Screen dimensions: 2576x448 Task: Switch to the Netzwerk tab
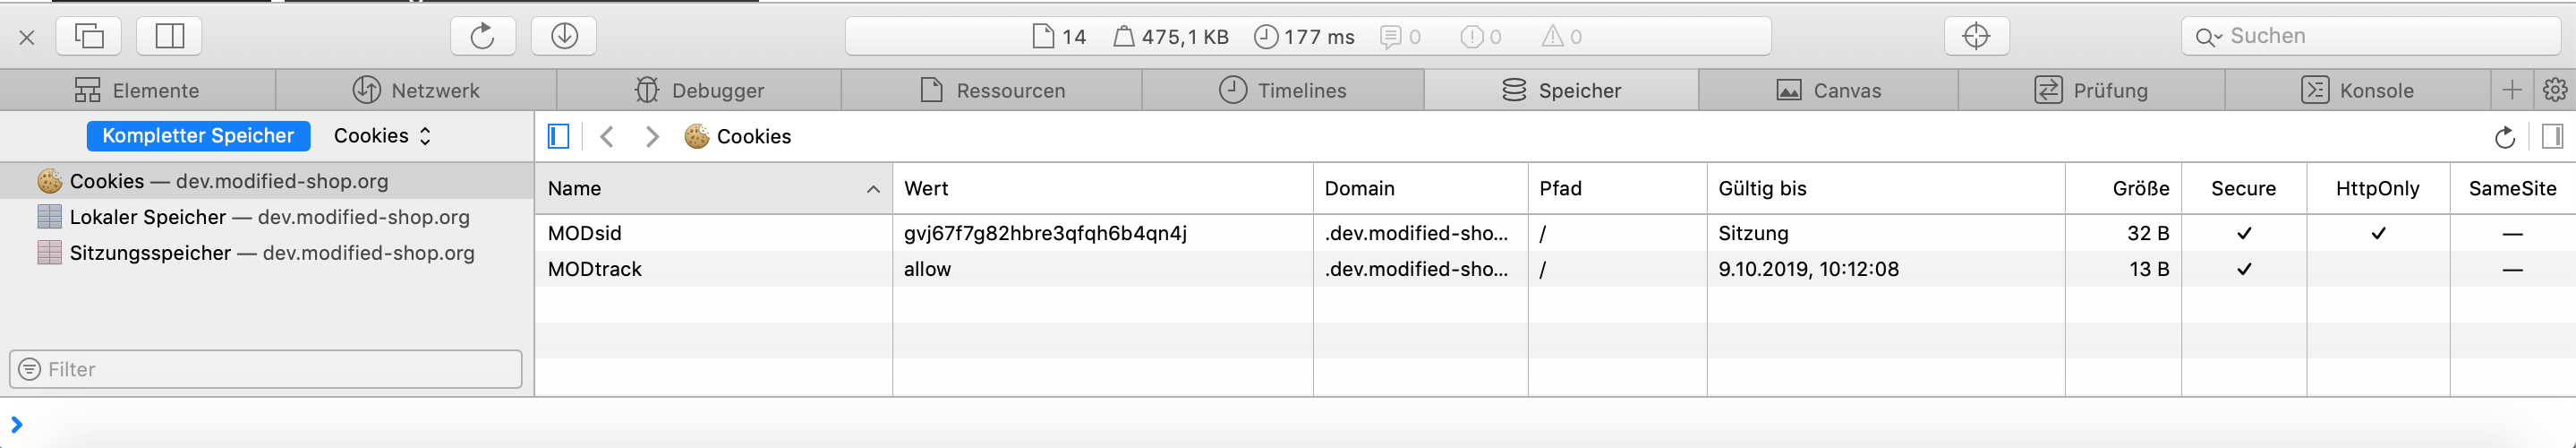click(416, 90)
